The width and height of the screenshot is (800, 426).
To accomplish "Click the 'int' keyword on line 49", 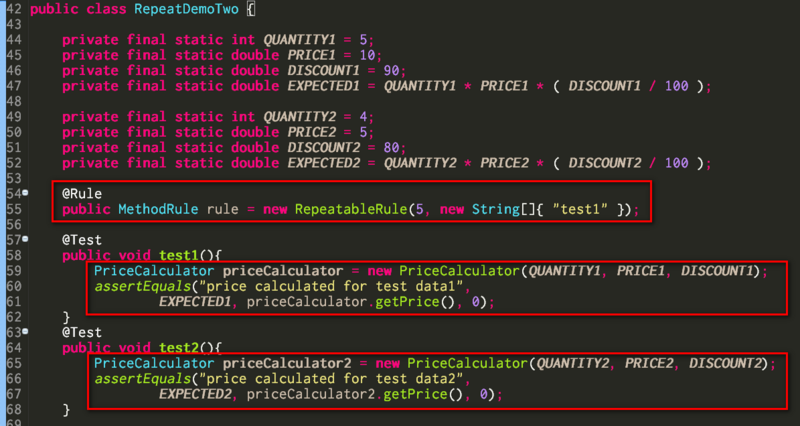I will (x=243, y=117).
